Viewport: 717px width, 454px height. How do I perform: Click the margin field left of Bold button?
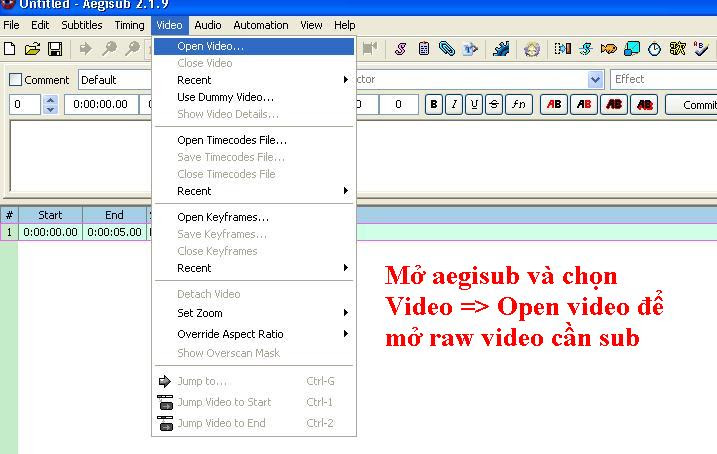(x=398, y=104)
